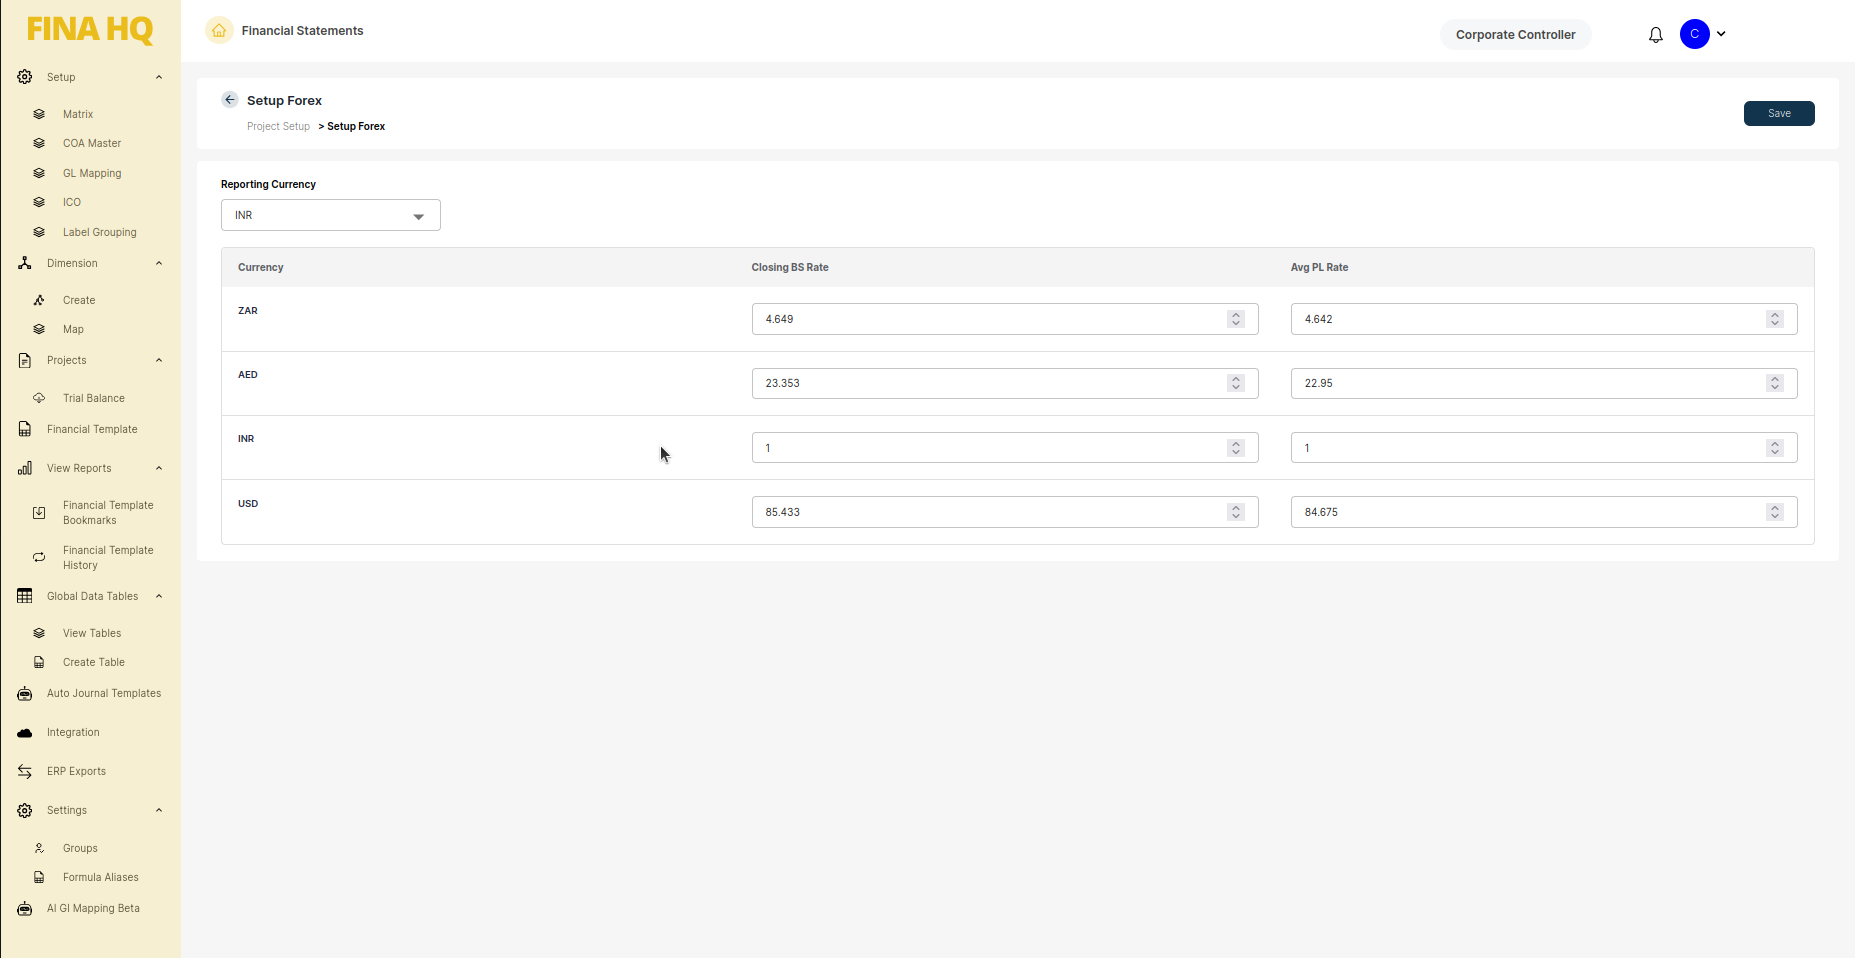
Task: Click the USD Avg PL Rate field
Action: click(x=1530, y=512)
